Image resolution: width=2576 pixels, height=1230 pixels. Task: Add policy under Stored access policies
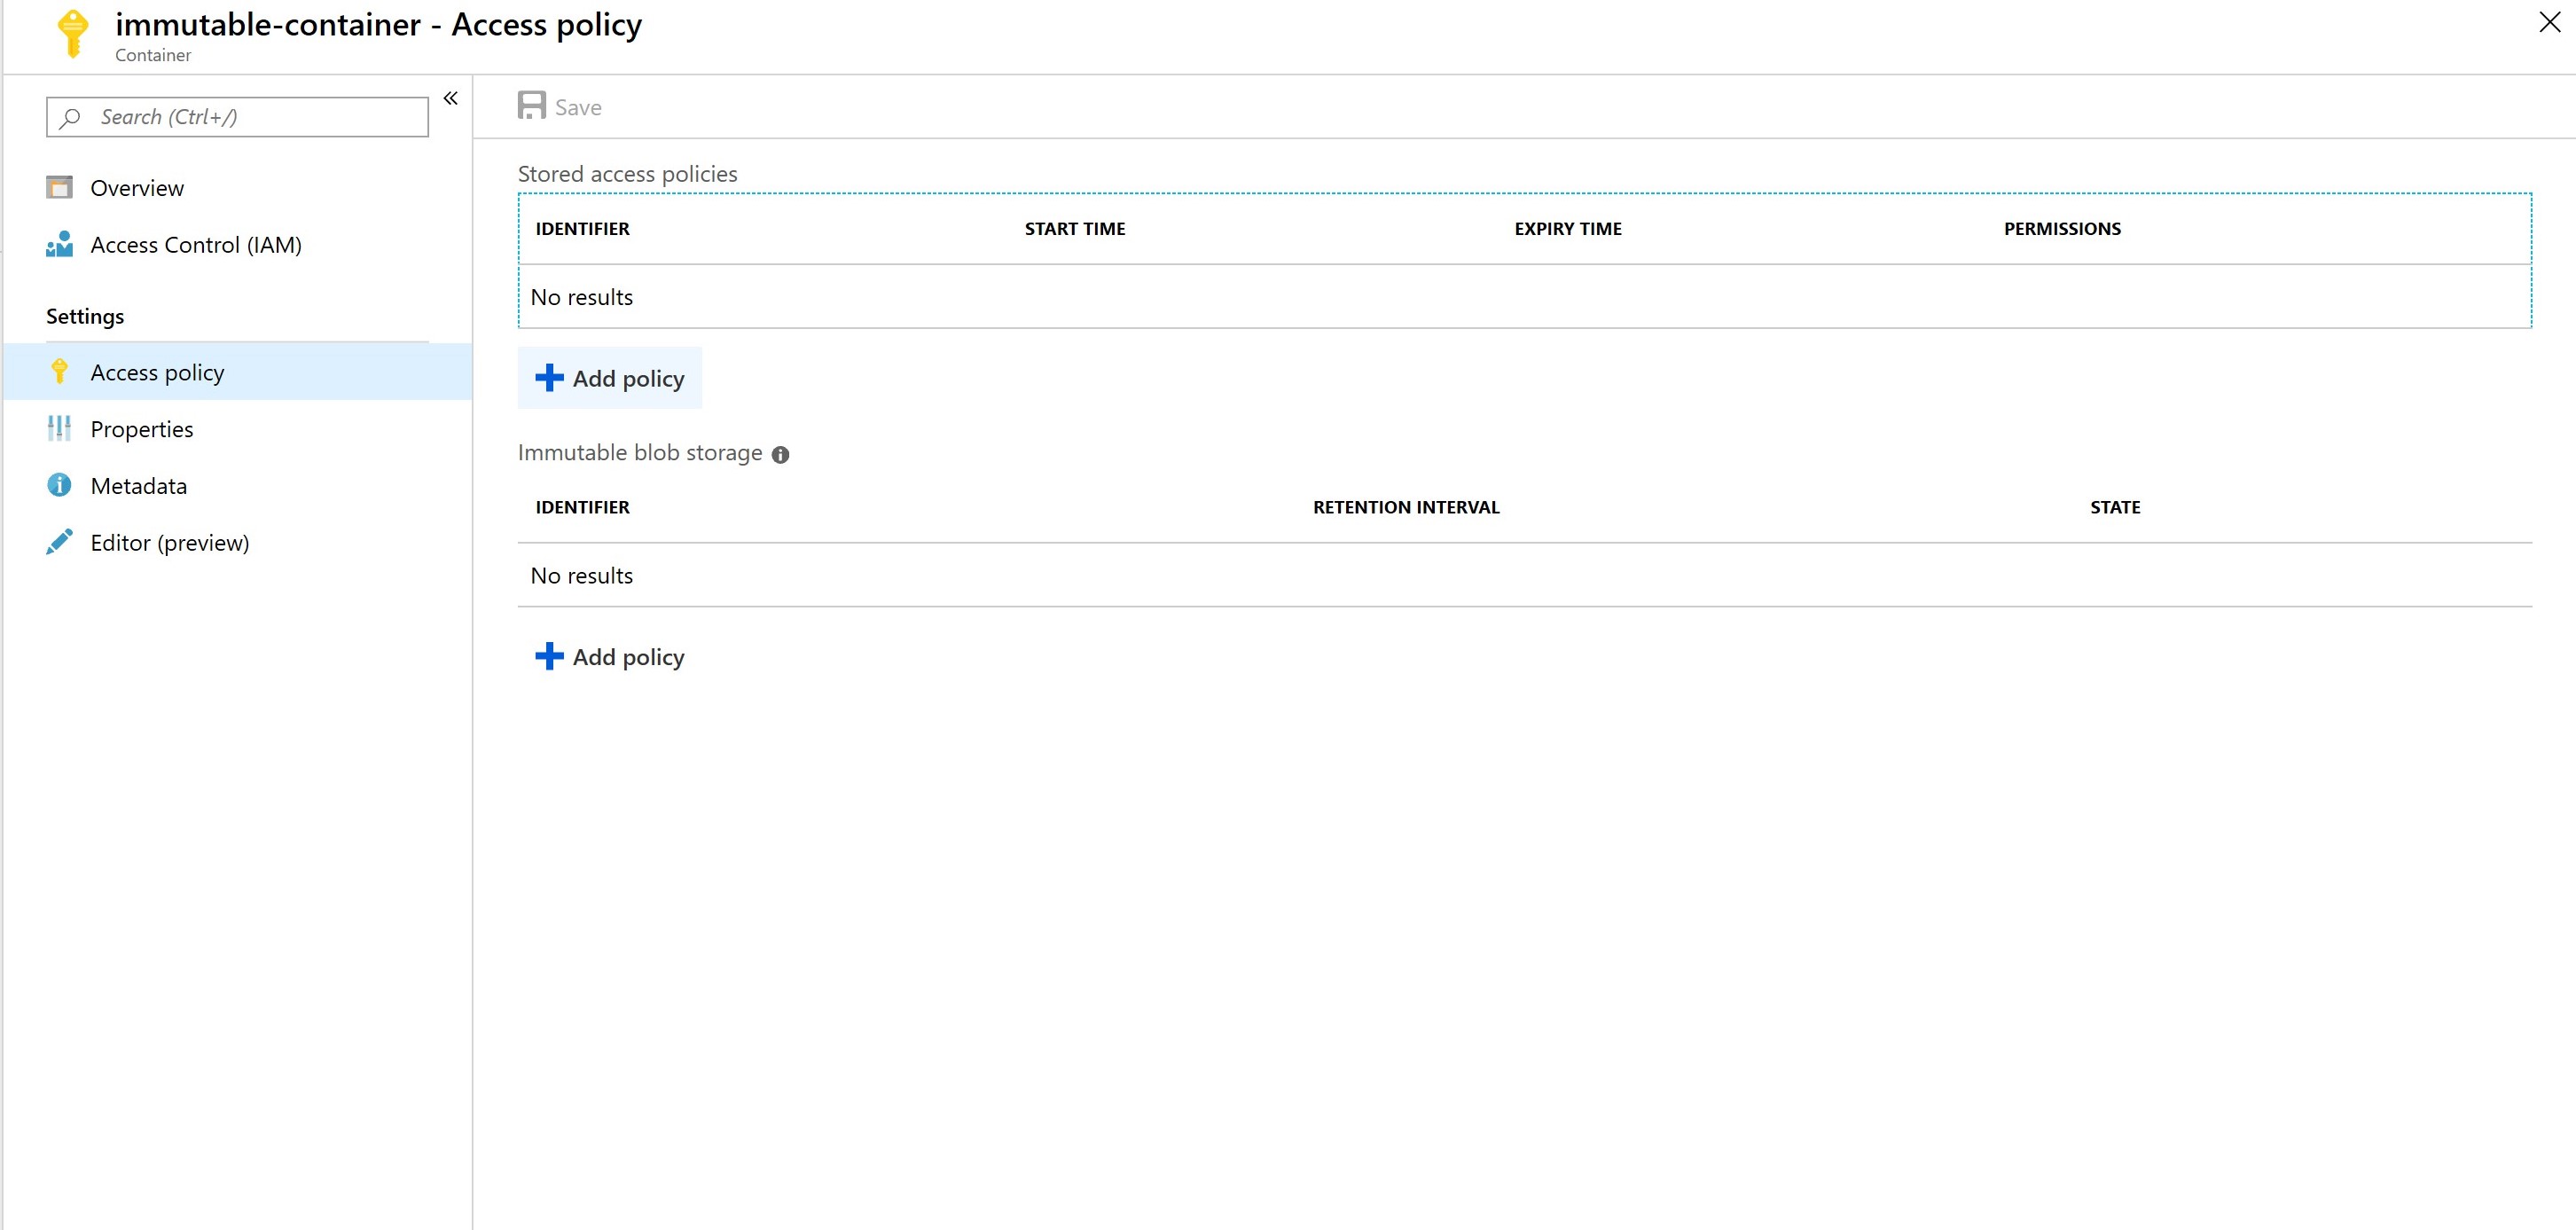coord(610,378)
